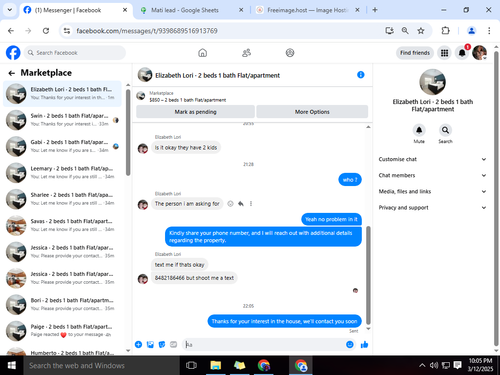Viewport: 500px width, 375px height.
Task: Open the tab search dropdown arrow
Action: click(10, 10)
